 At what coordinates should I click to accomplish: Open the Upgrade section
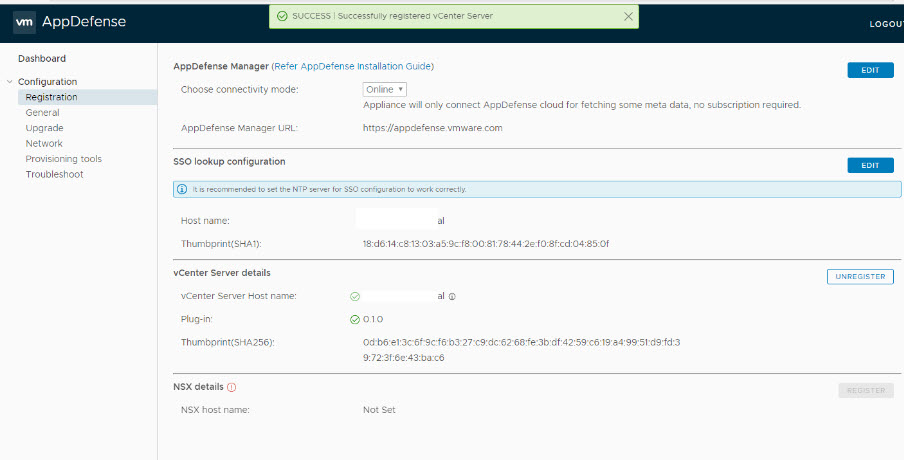[x=44, y=128]
